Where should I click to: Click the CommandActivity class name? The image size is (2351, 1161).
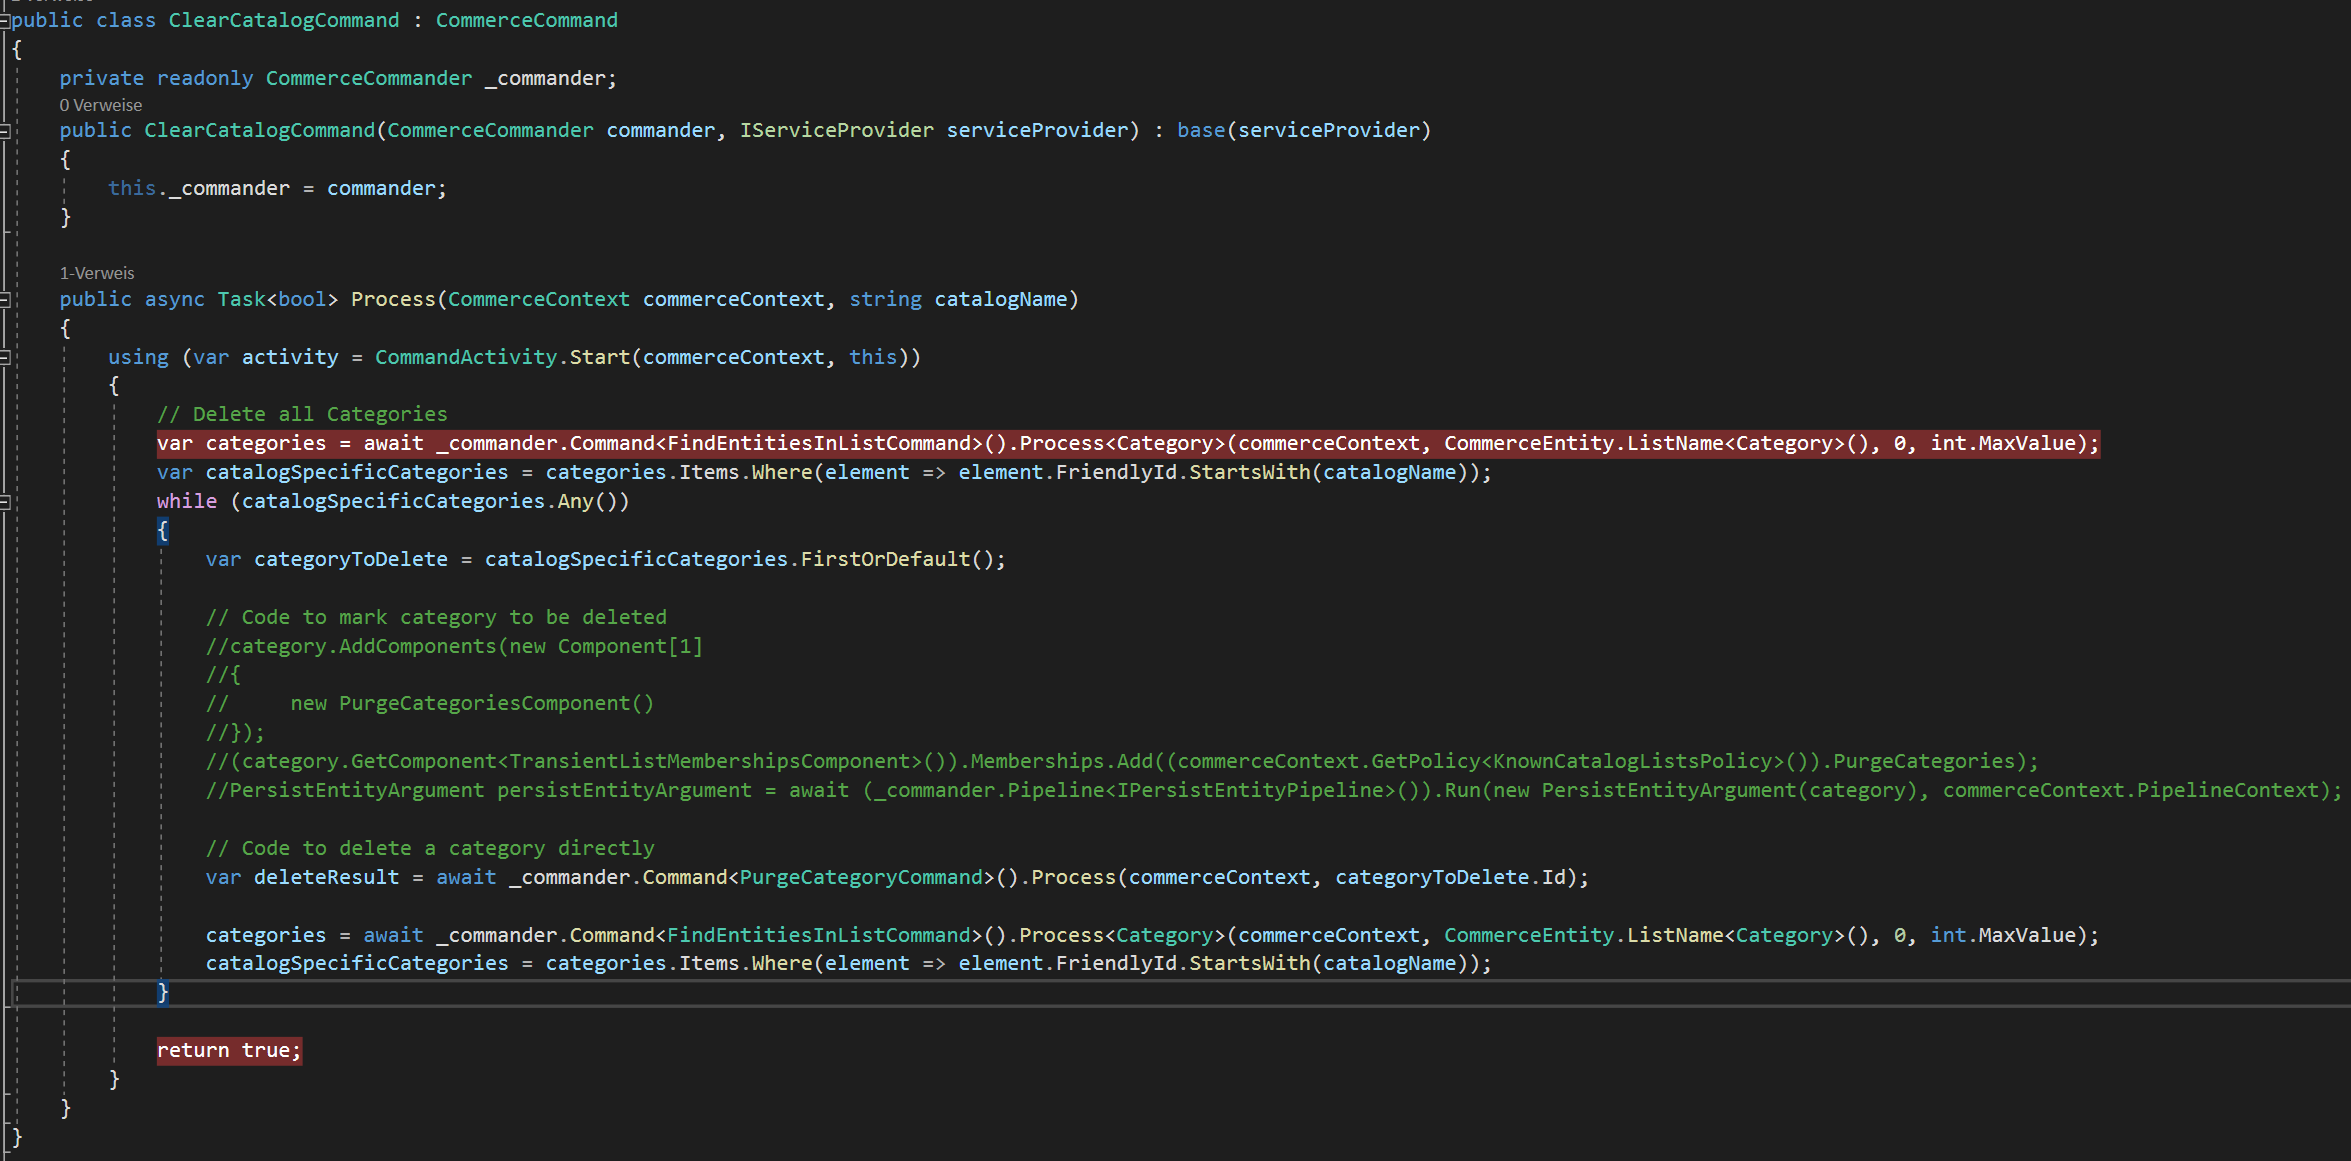click(466, 357)
